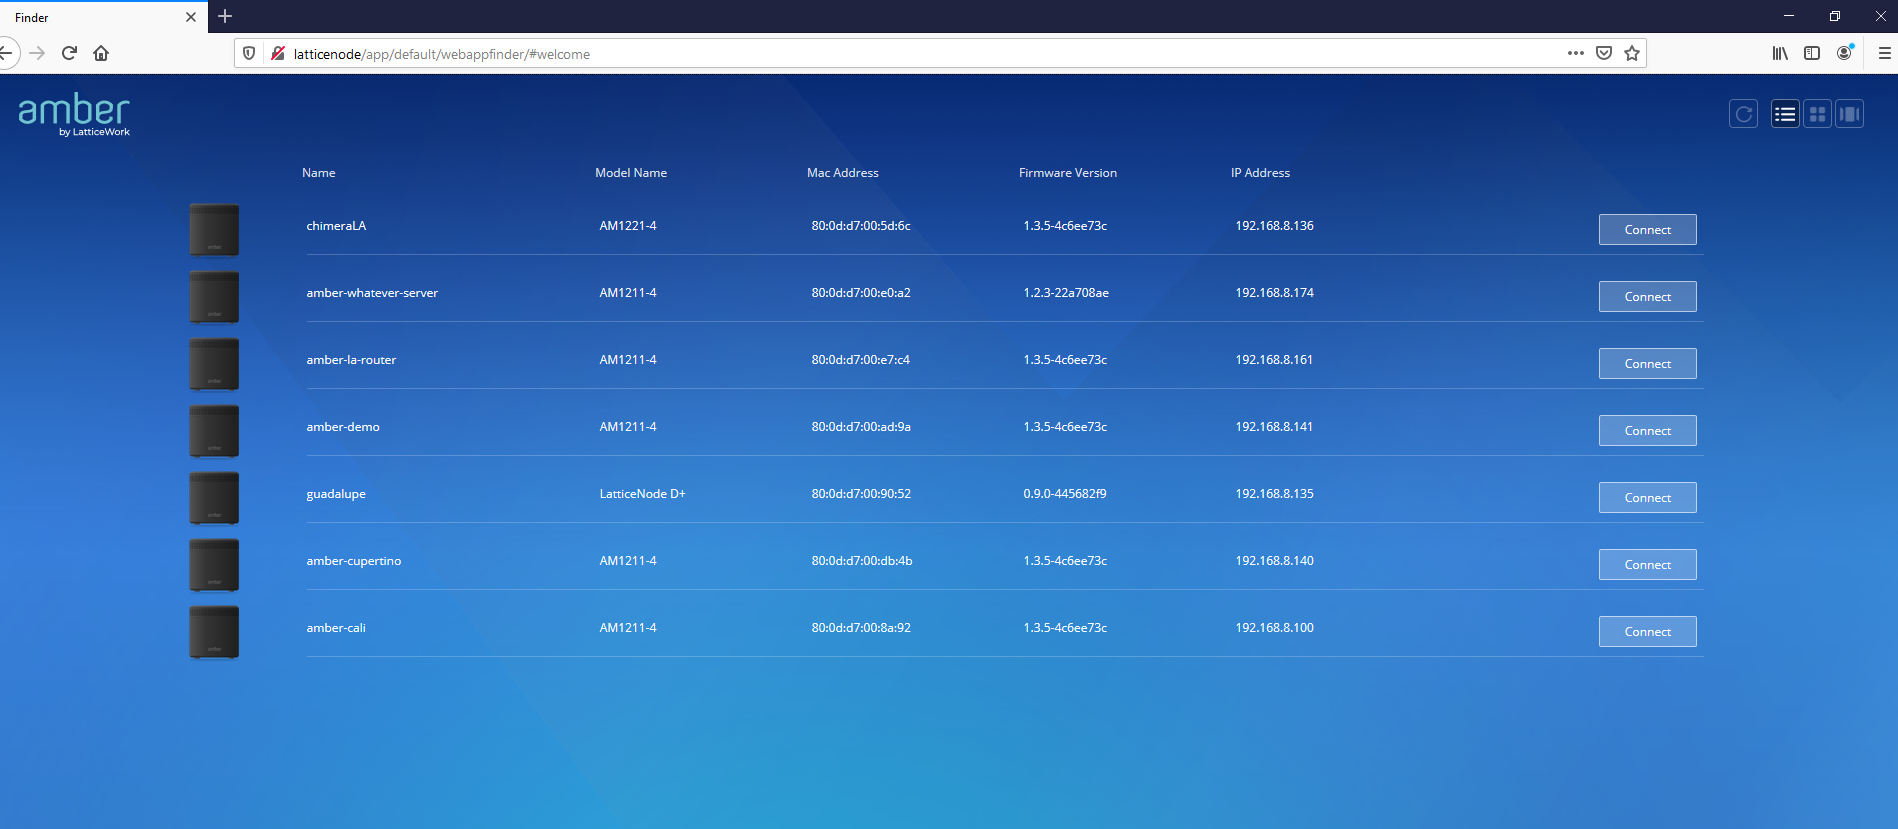Go to browser home page
1898x829 pixels.
[x=101, y=53]
